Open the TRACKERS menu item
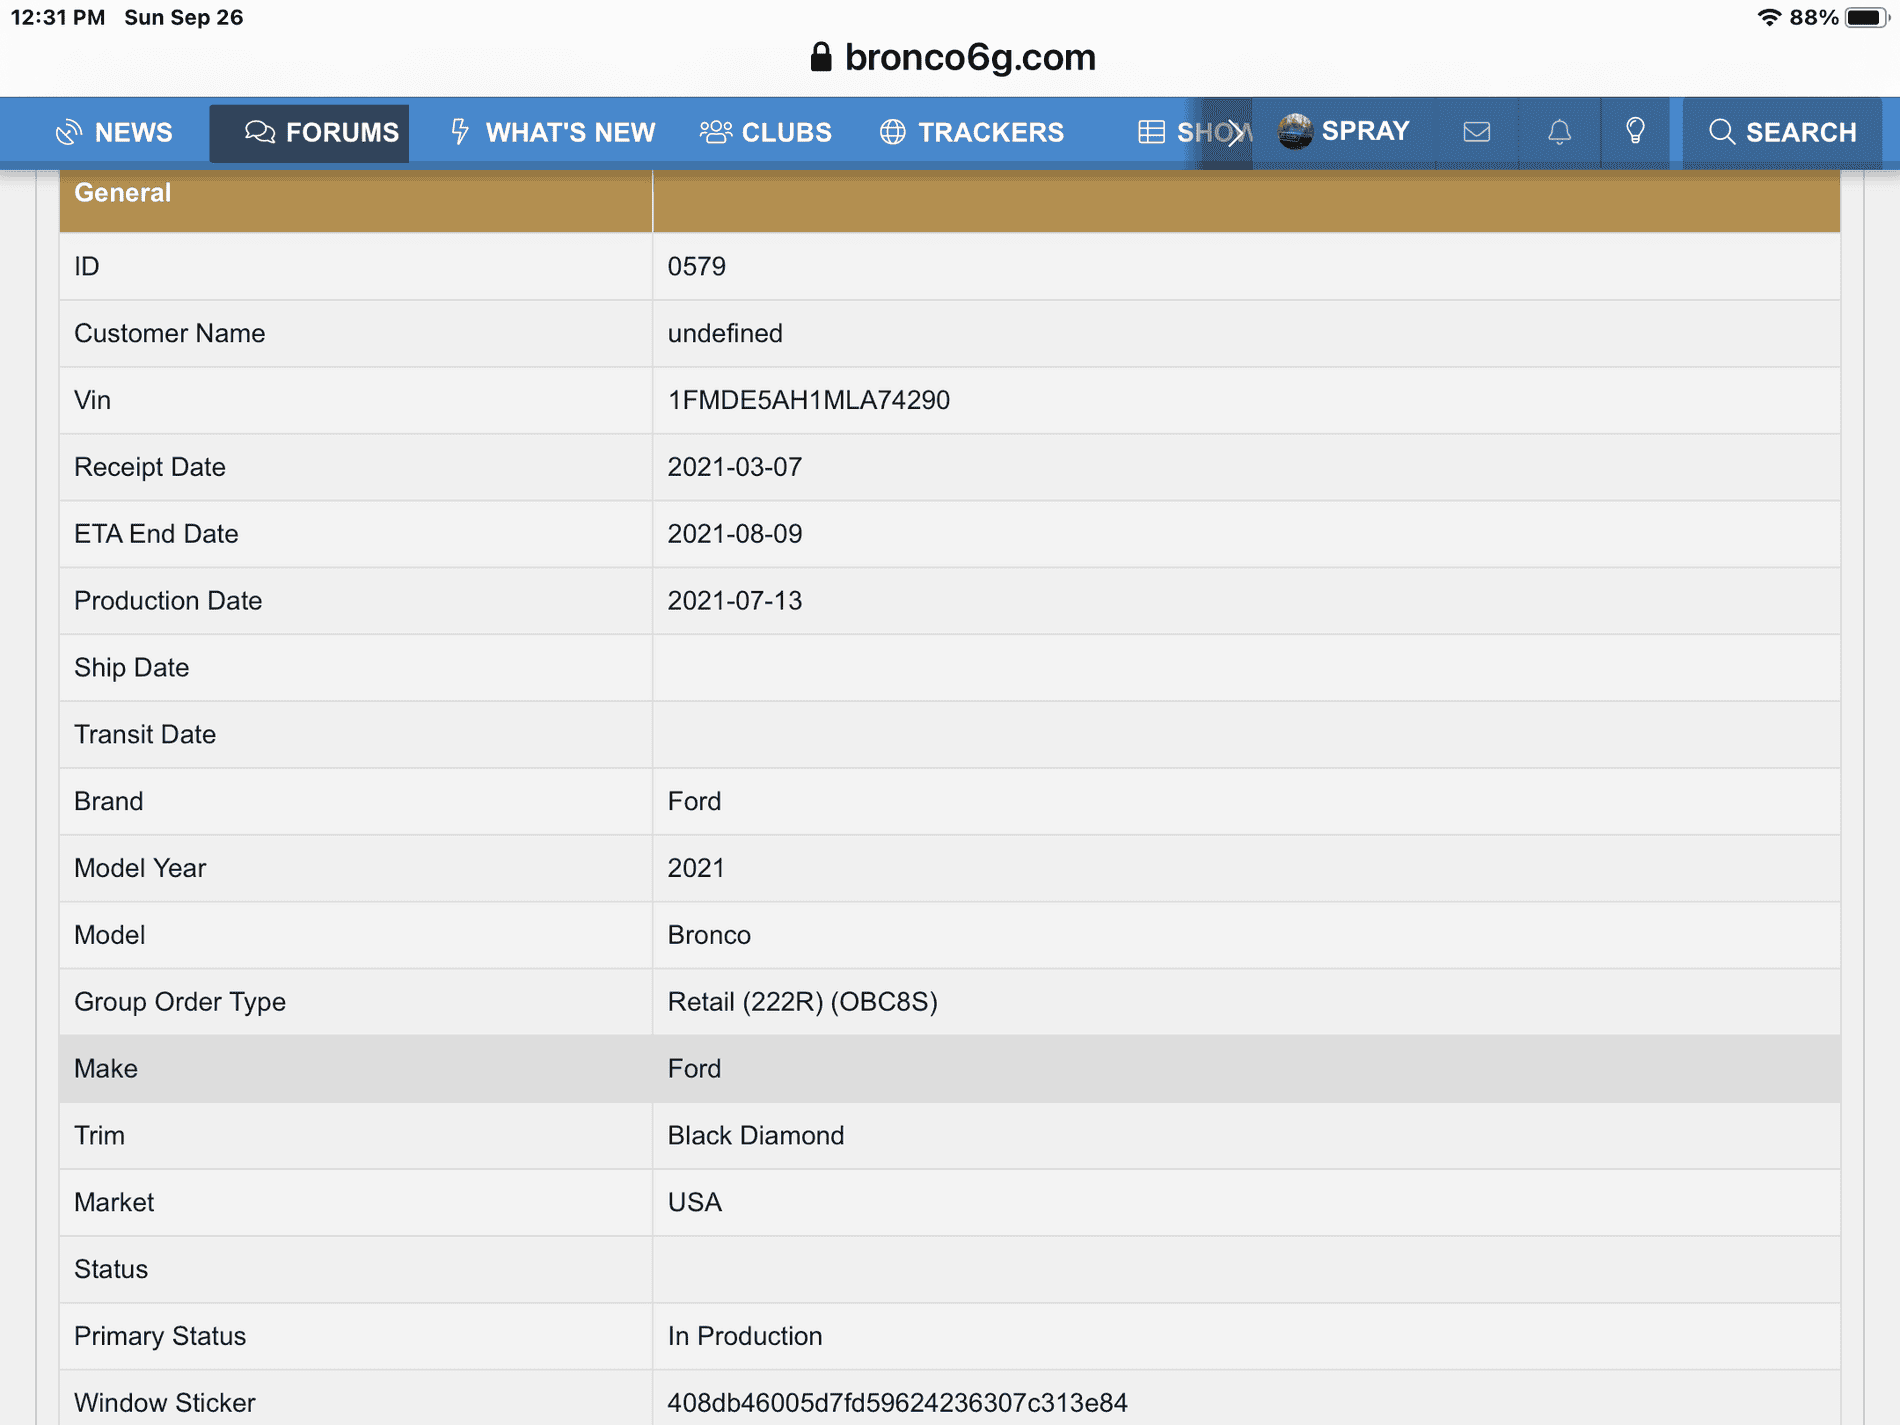This screenshot has height=1425, width=1900. pos(971,132)
